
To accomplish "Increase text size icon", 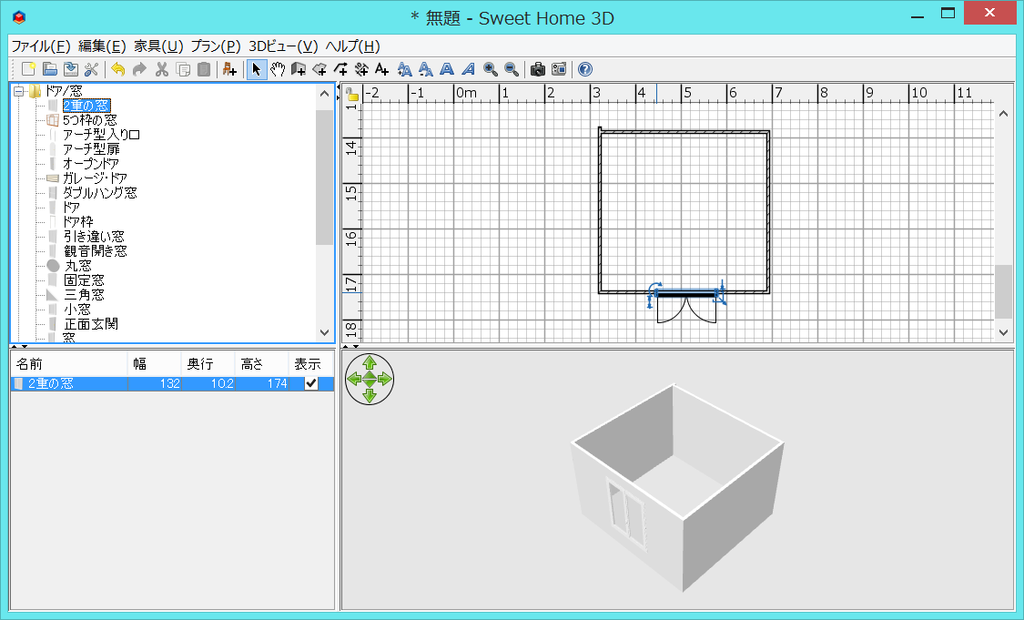I will point(404,69).
